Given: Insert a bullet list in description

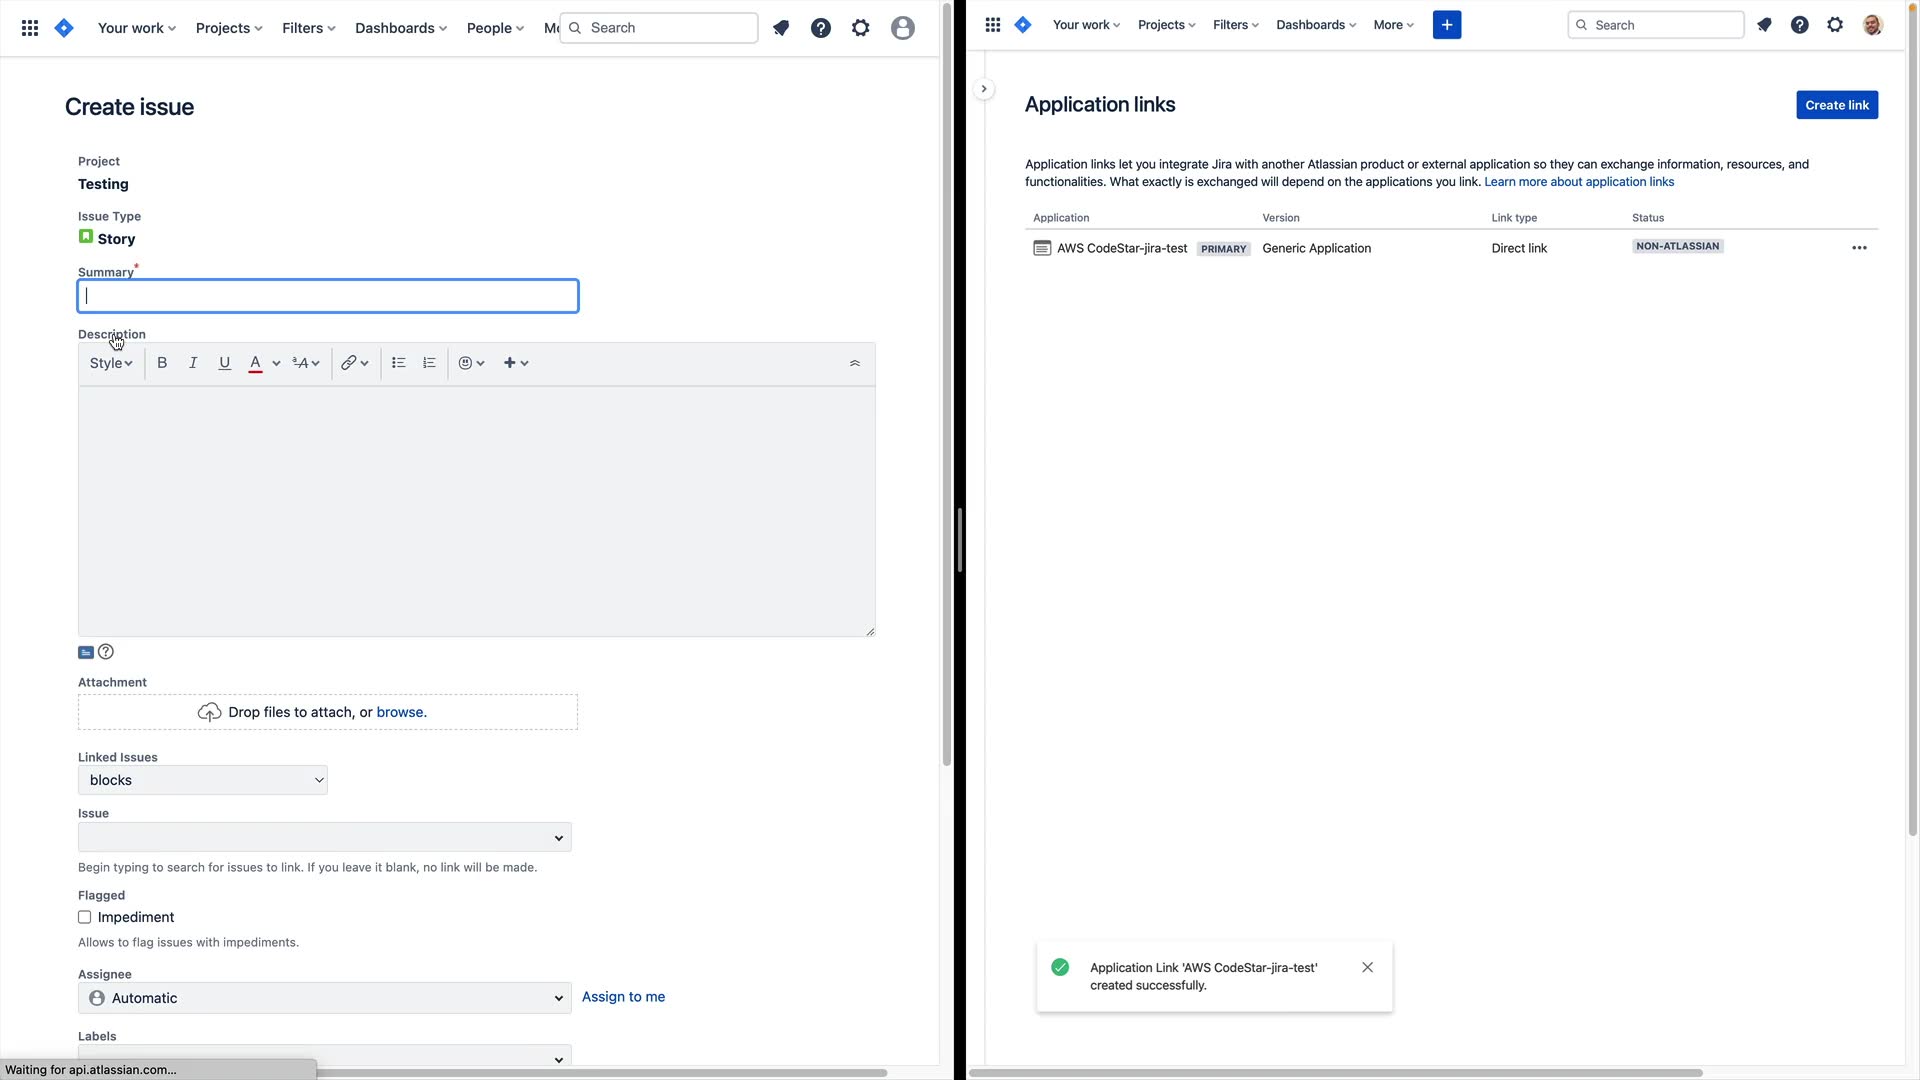Looking at the screenshot, I should pos(398,363).
